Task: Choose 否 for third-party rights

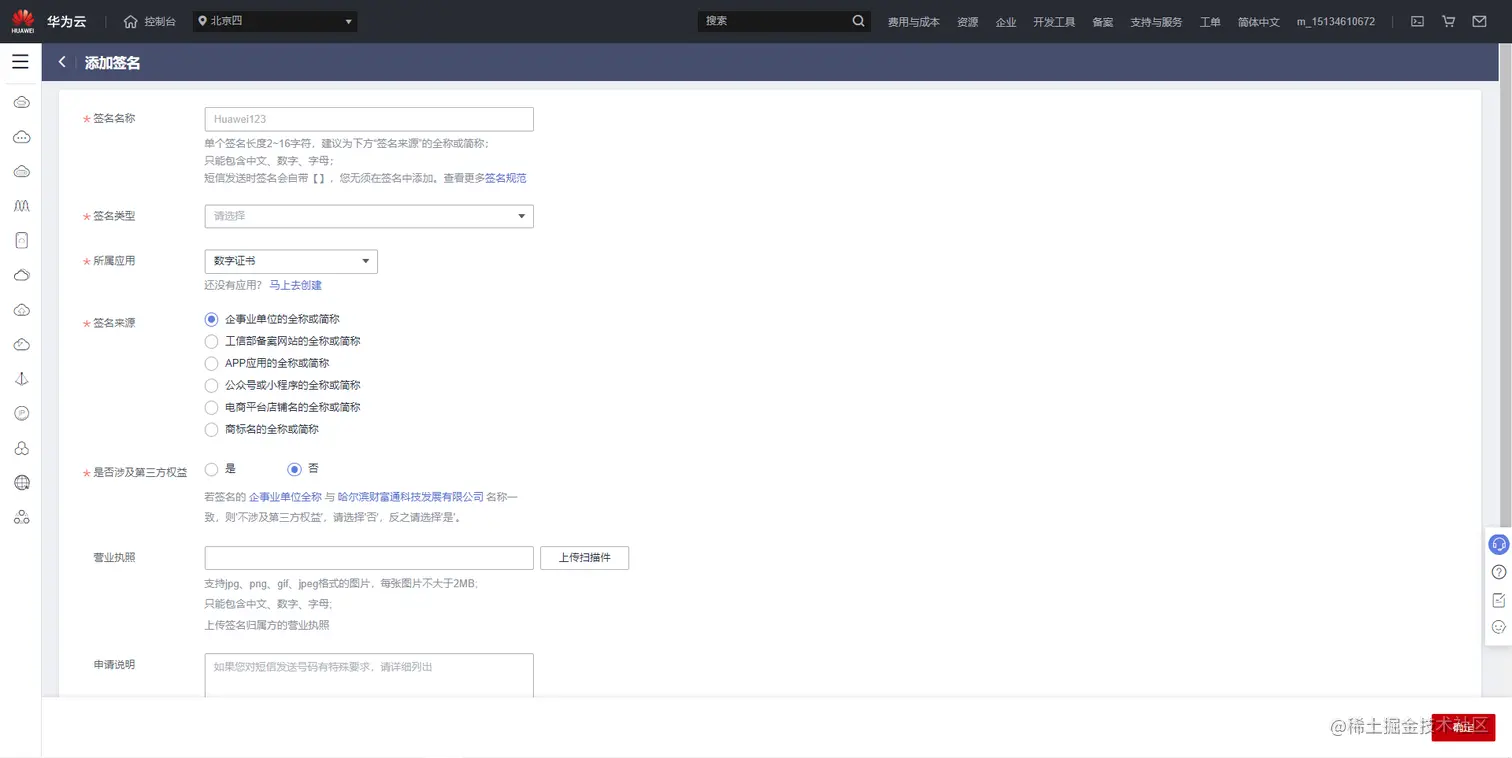Action: pos(294,469)
